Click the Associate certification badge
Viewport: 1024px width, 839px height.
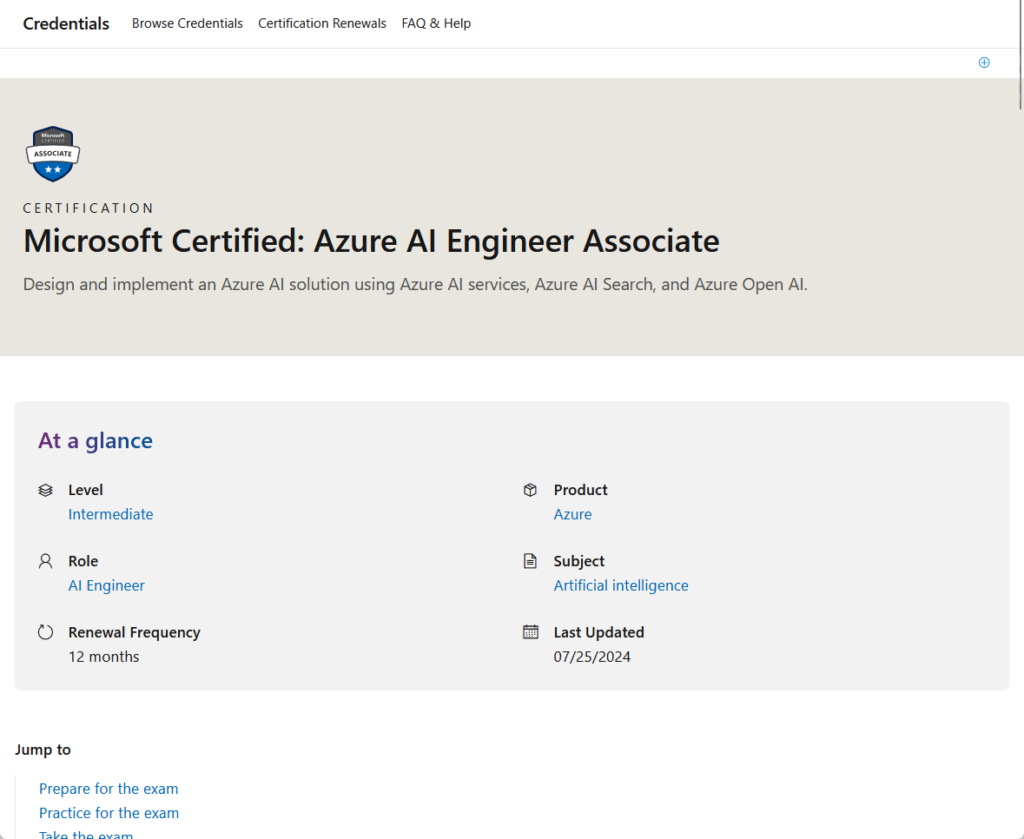click(53, 153)
